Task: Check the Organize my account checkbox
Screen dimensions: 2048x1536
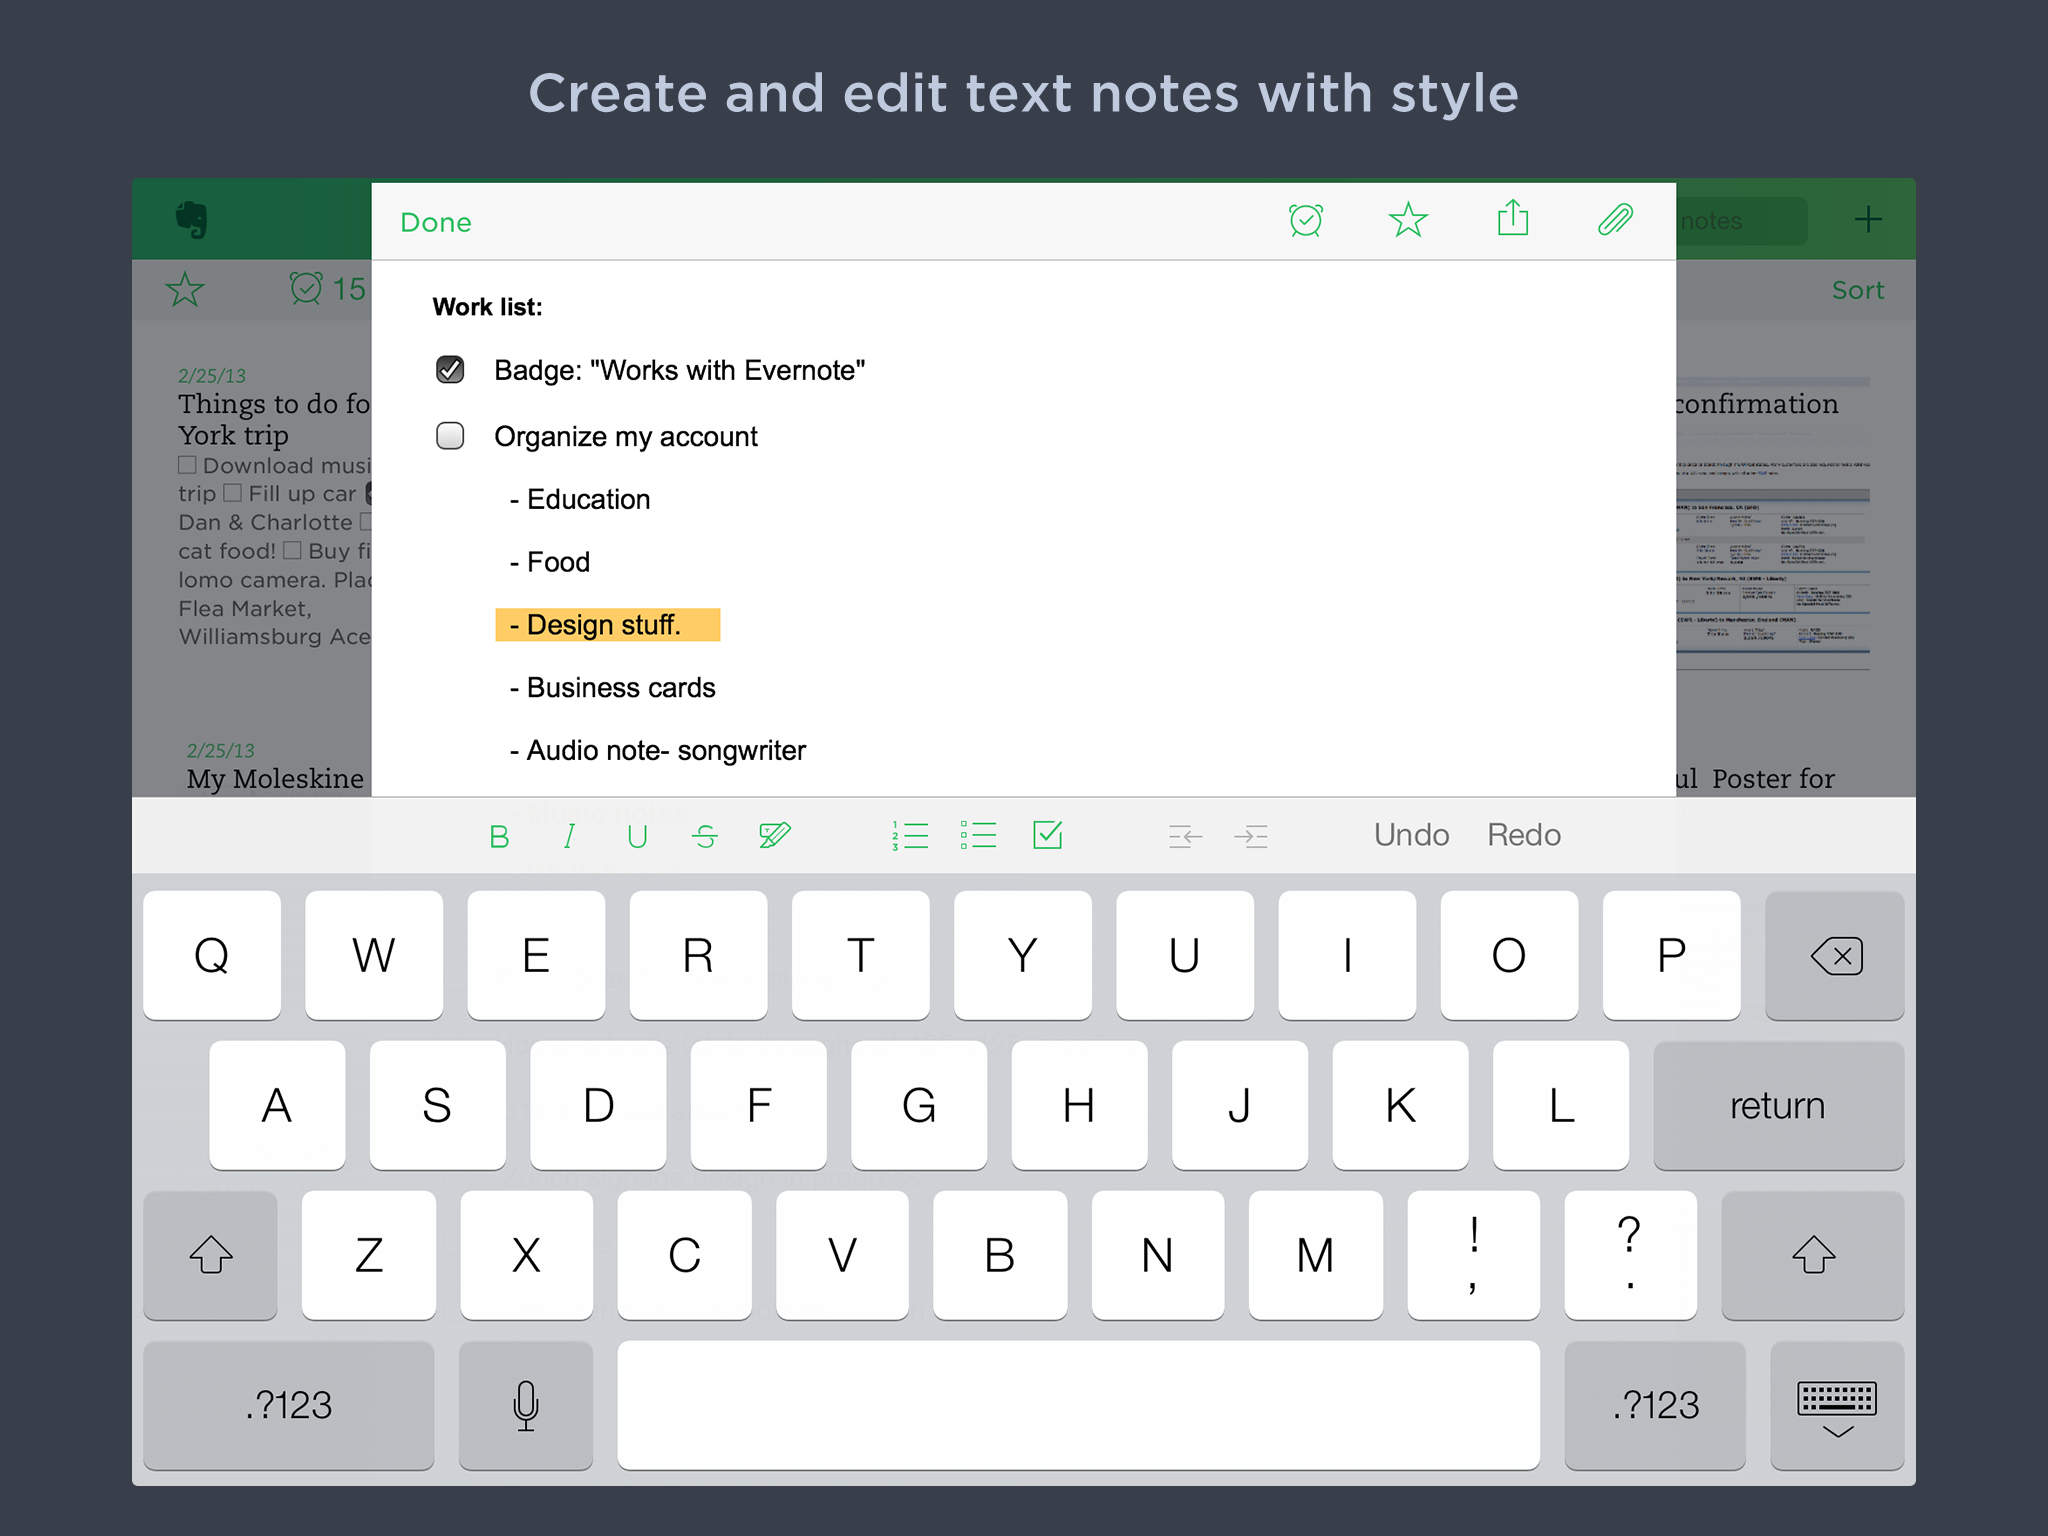Action: coord(450,436)
